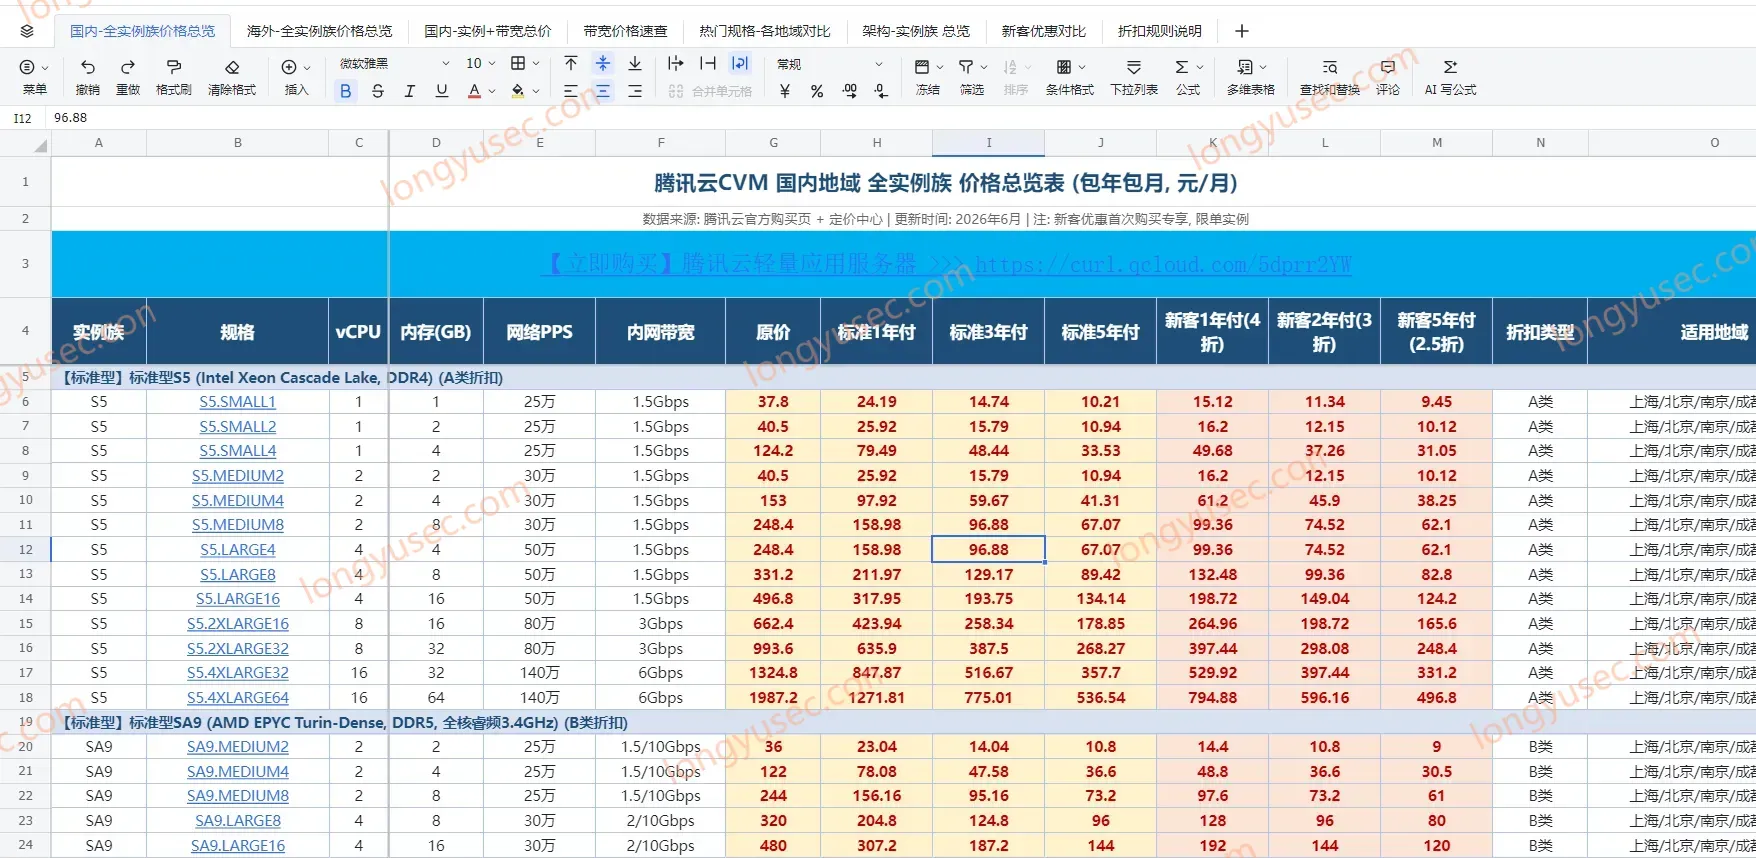Open the freeze panes tool (冻结)

[x=928, y=76]
